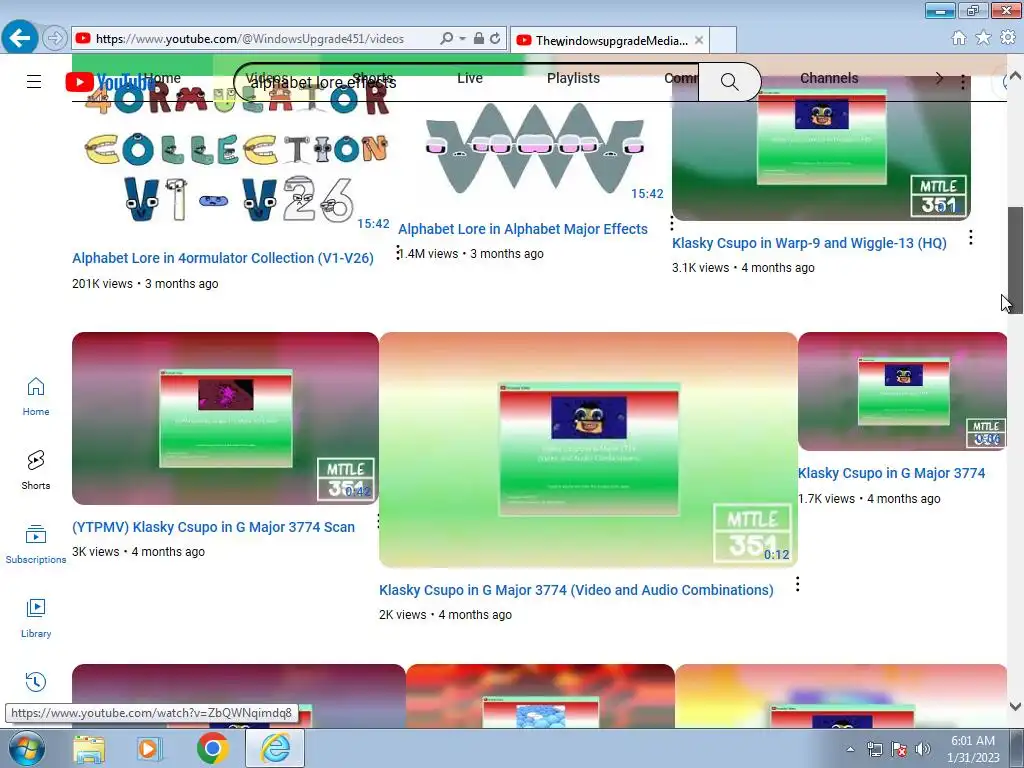Expand more channel tabs with right chevron
Image resolution: width=1024 pixels, height=768 pixels.
[939, 78]
